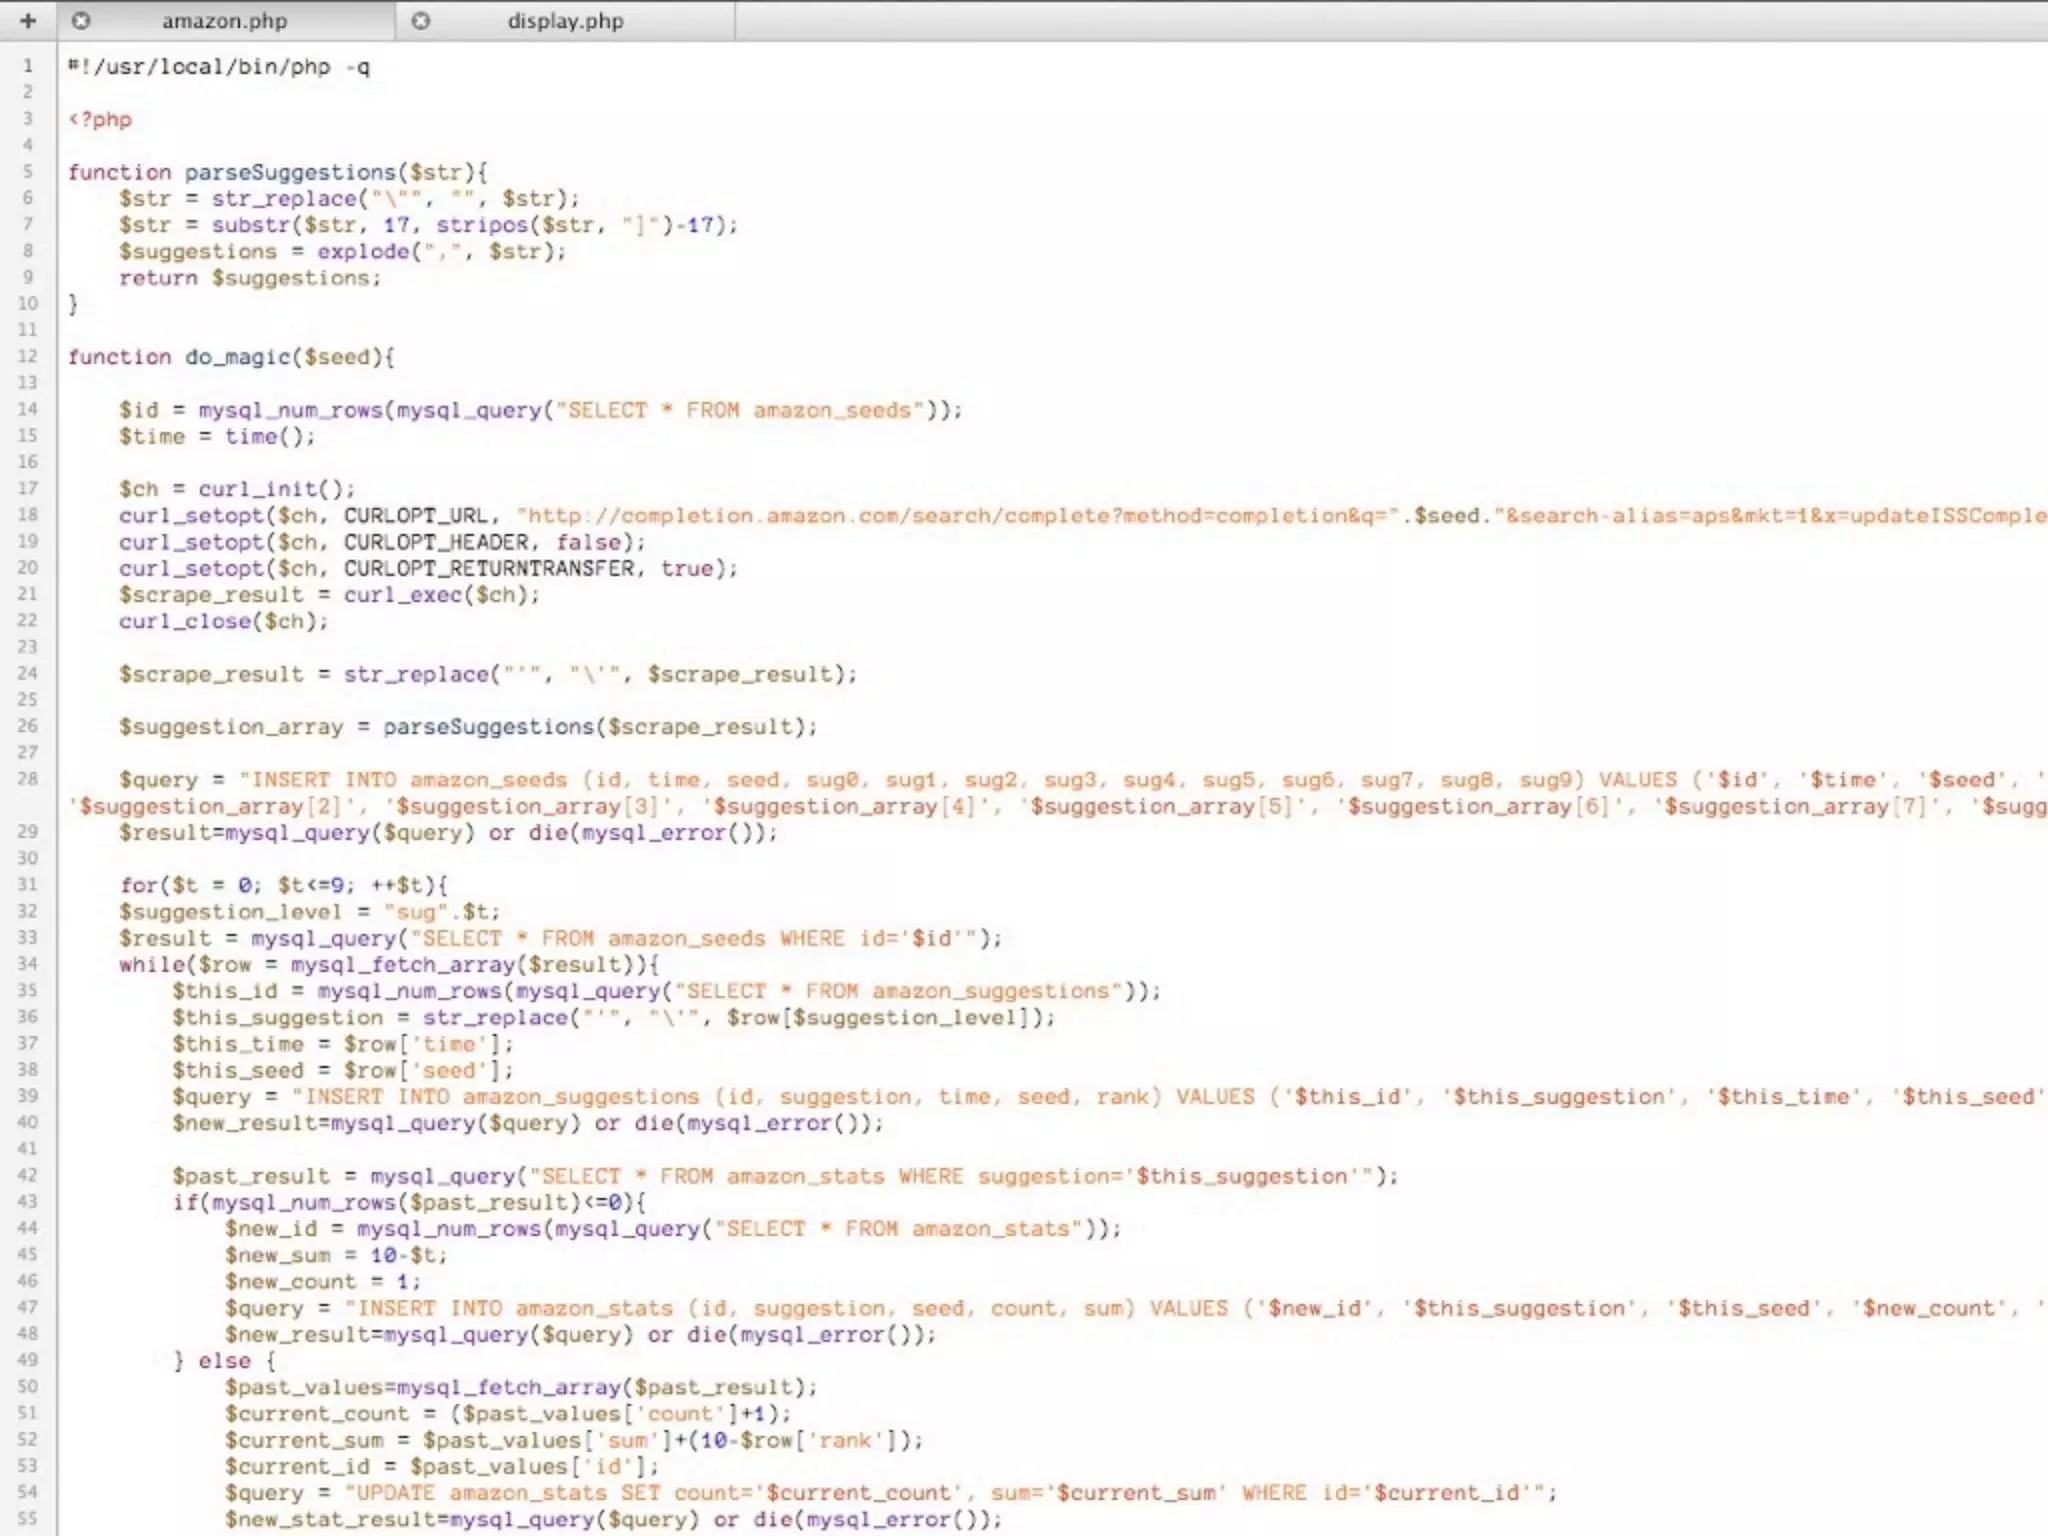Place cursor on the parseSuggestions function name
Screen dimensions: 2048x1536
[290, 172]
